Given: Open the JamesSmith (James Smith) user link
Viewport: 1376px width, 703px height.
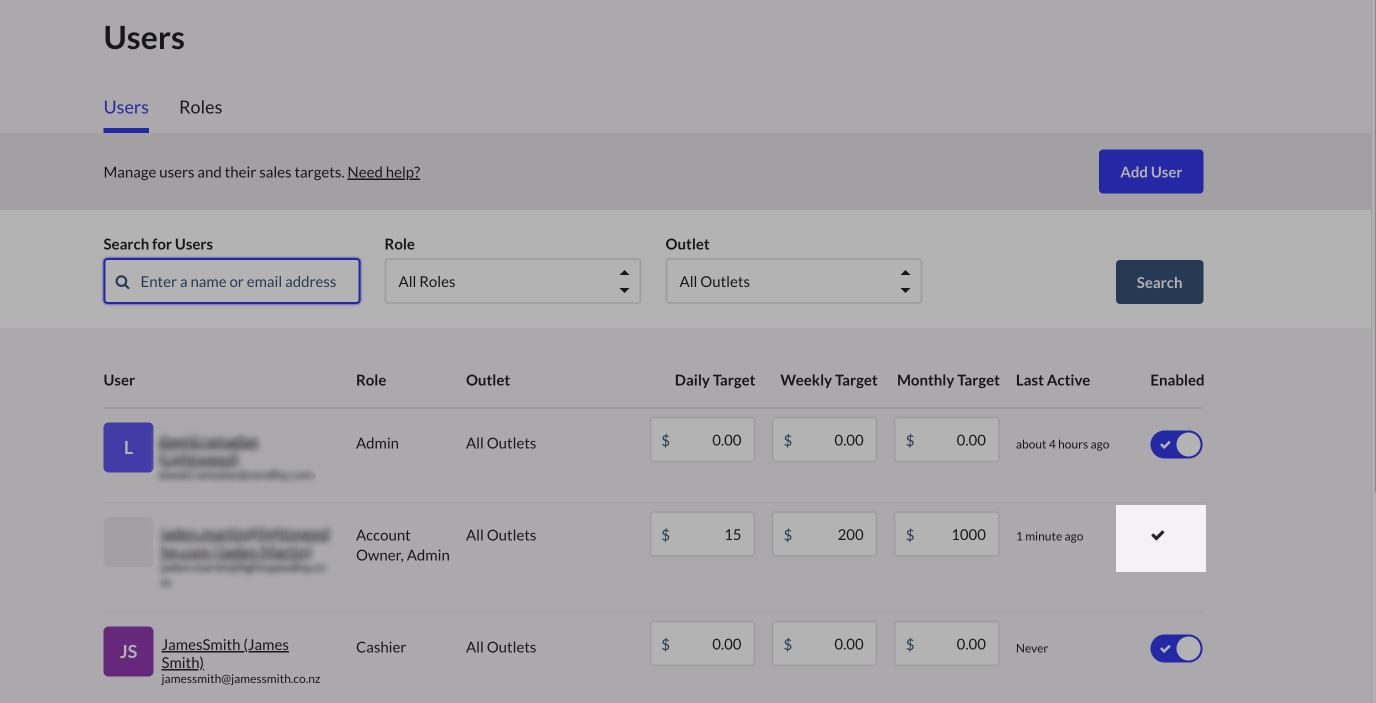Looking at the screenshot, I should click(225, 653).
